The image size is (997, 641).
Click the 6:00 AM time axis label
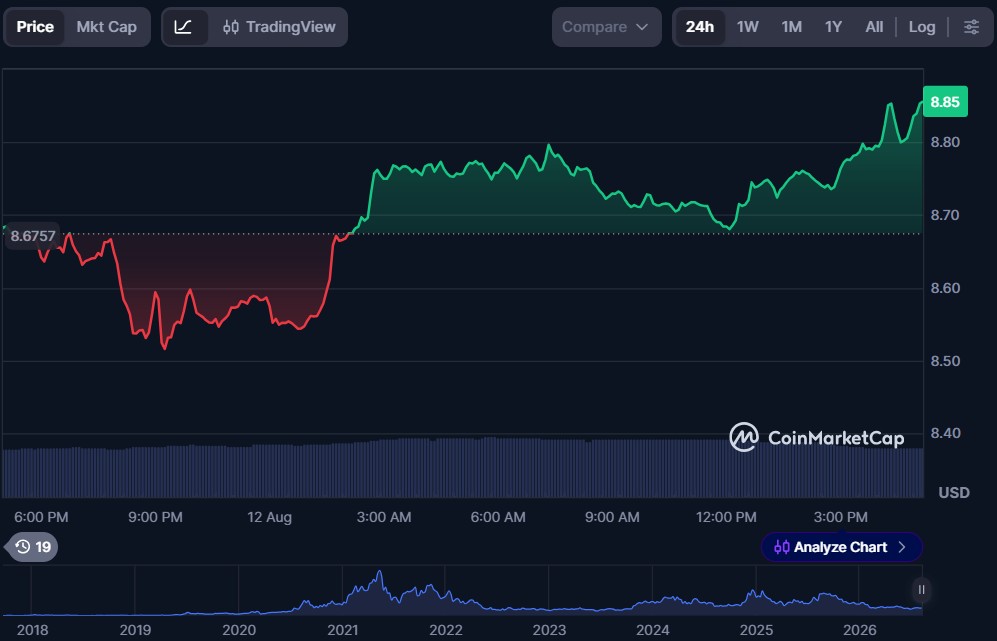click(498, 517)
